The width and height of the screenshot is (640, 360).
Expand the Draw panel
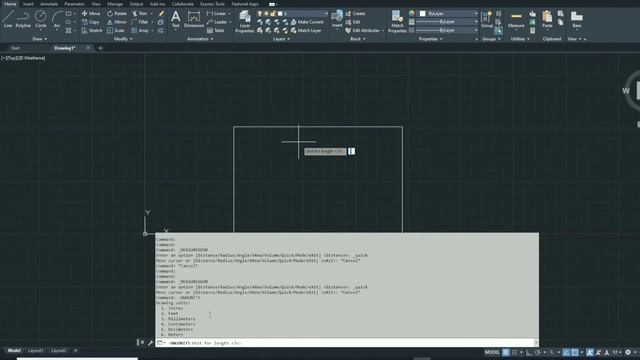40,39
